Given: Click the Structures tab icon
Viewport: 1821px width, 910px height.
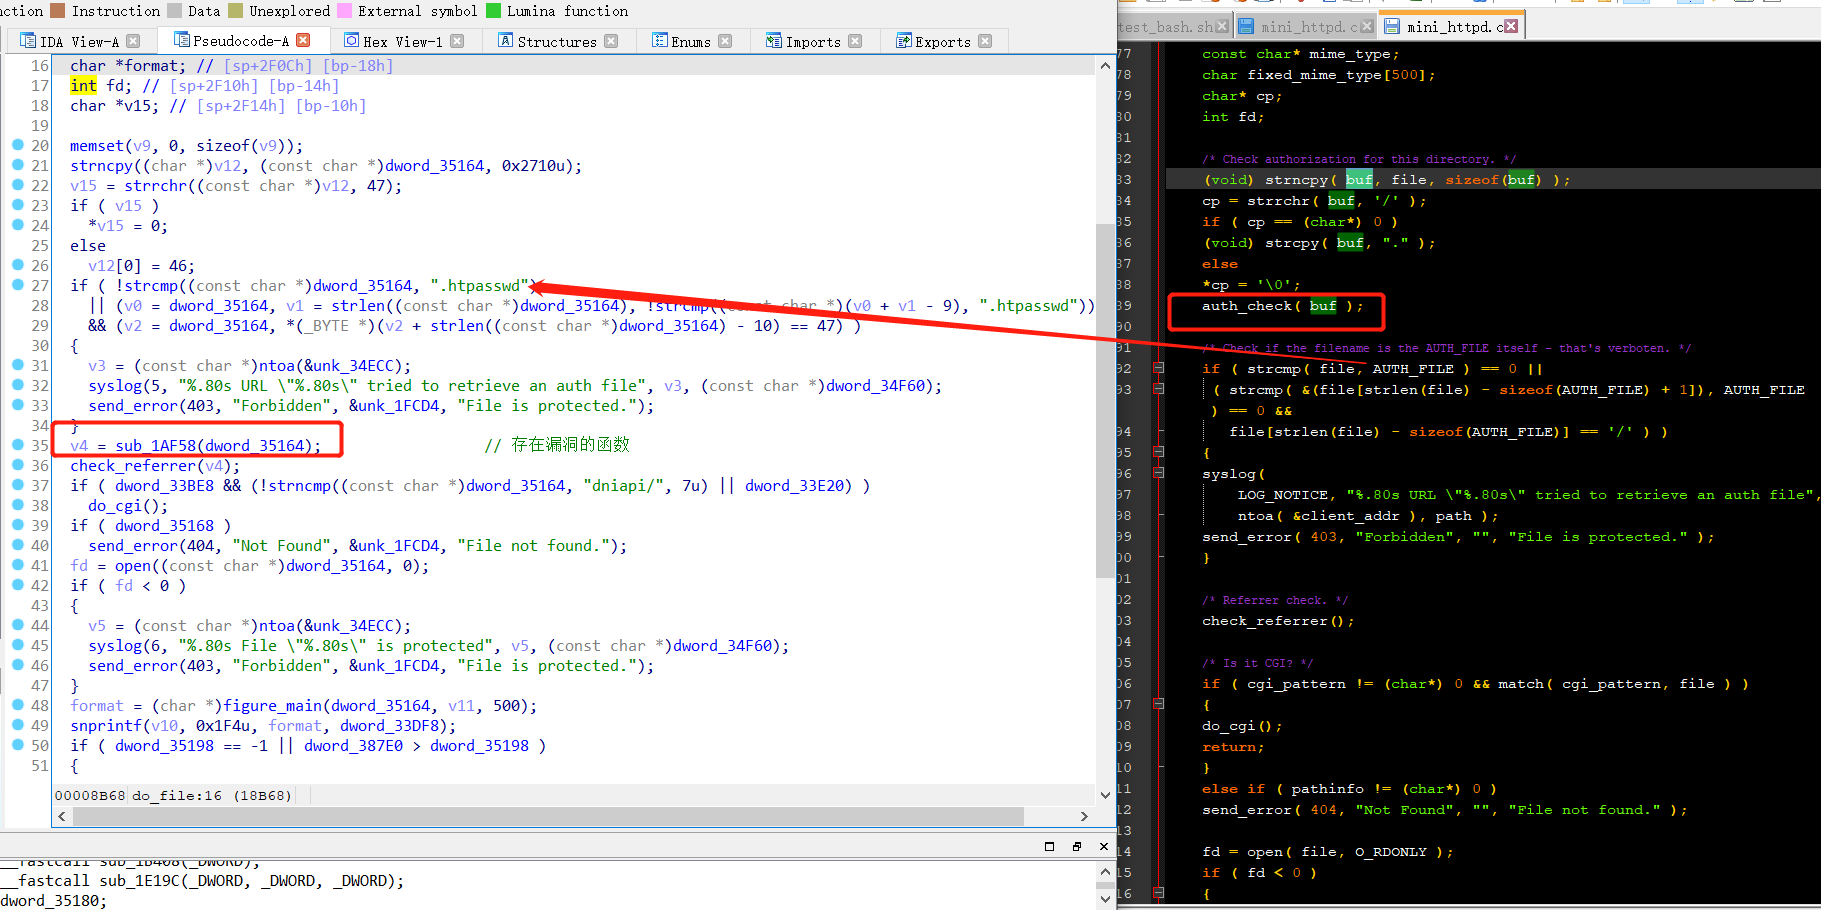Looking at the screenshot, I should [x=505, y=40].
